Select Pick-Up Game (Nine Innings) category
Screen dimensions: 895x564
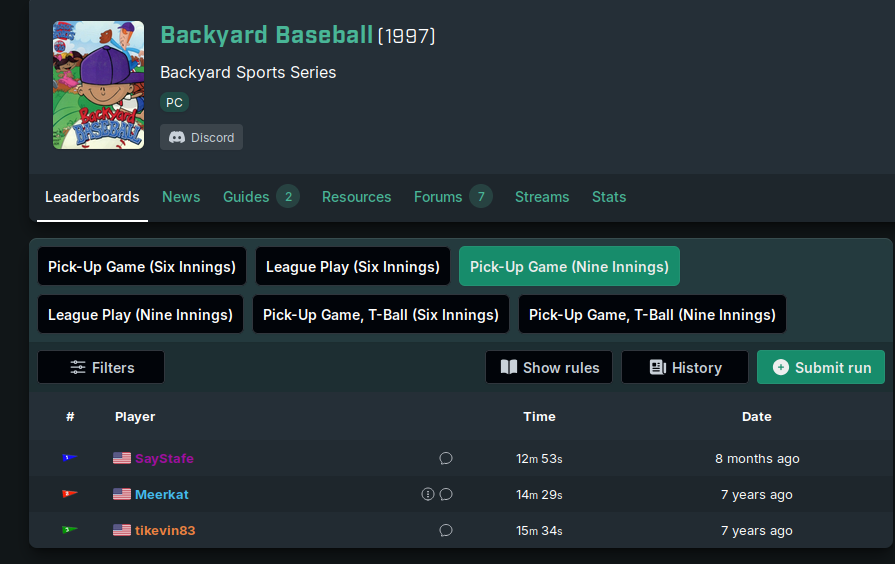click(x=569, y=267)
